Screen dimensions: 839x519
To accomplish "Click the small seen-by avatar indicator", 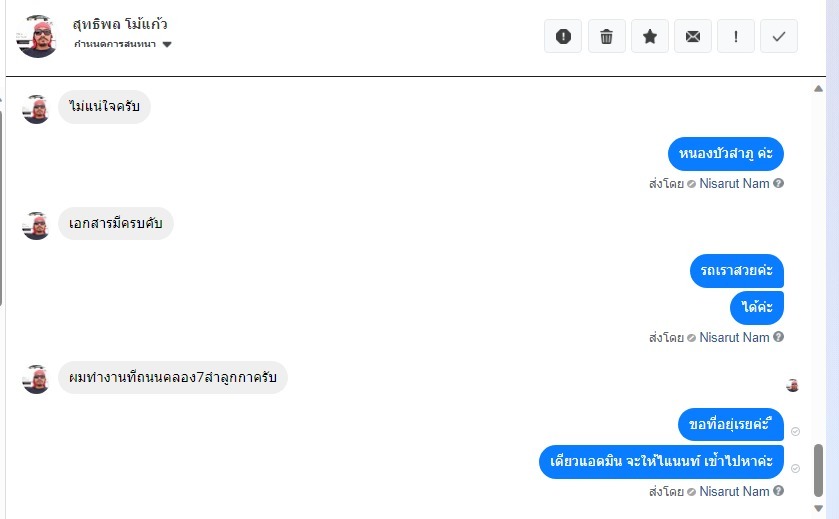I will tap(792, 385).
